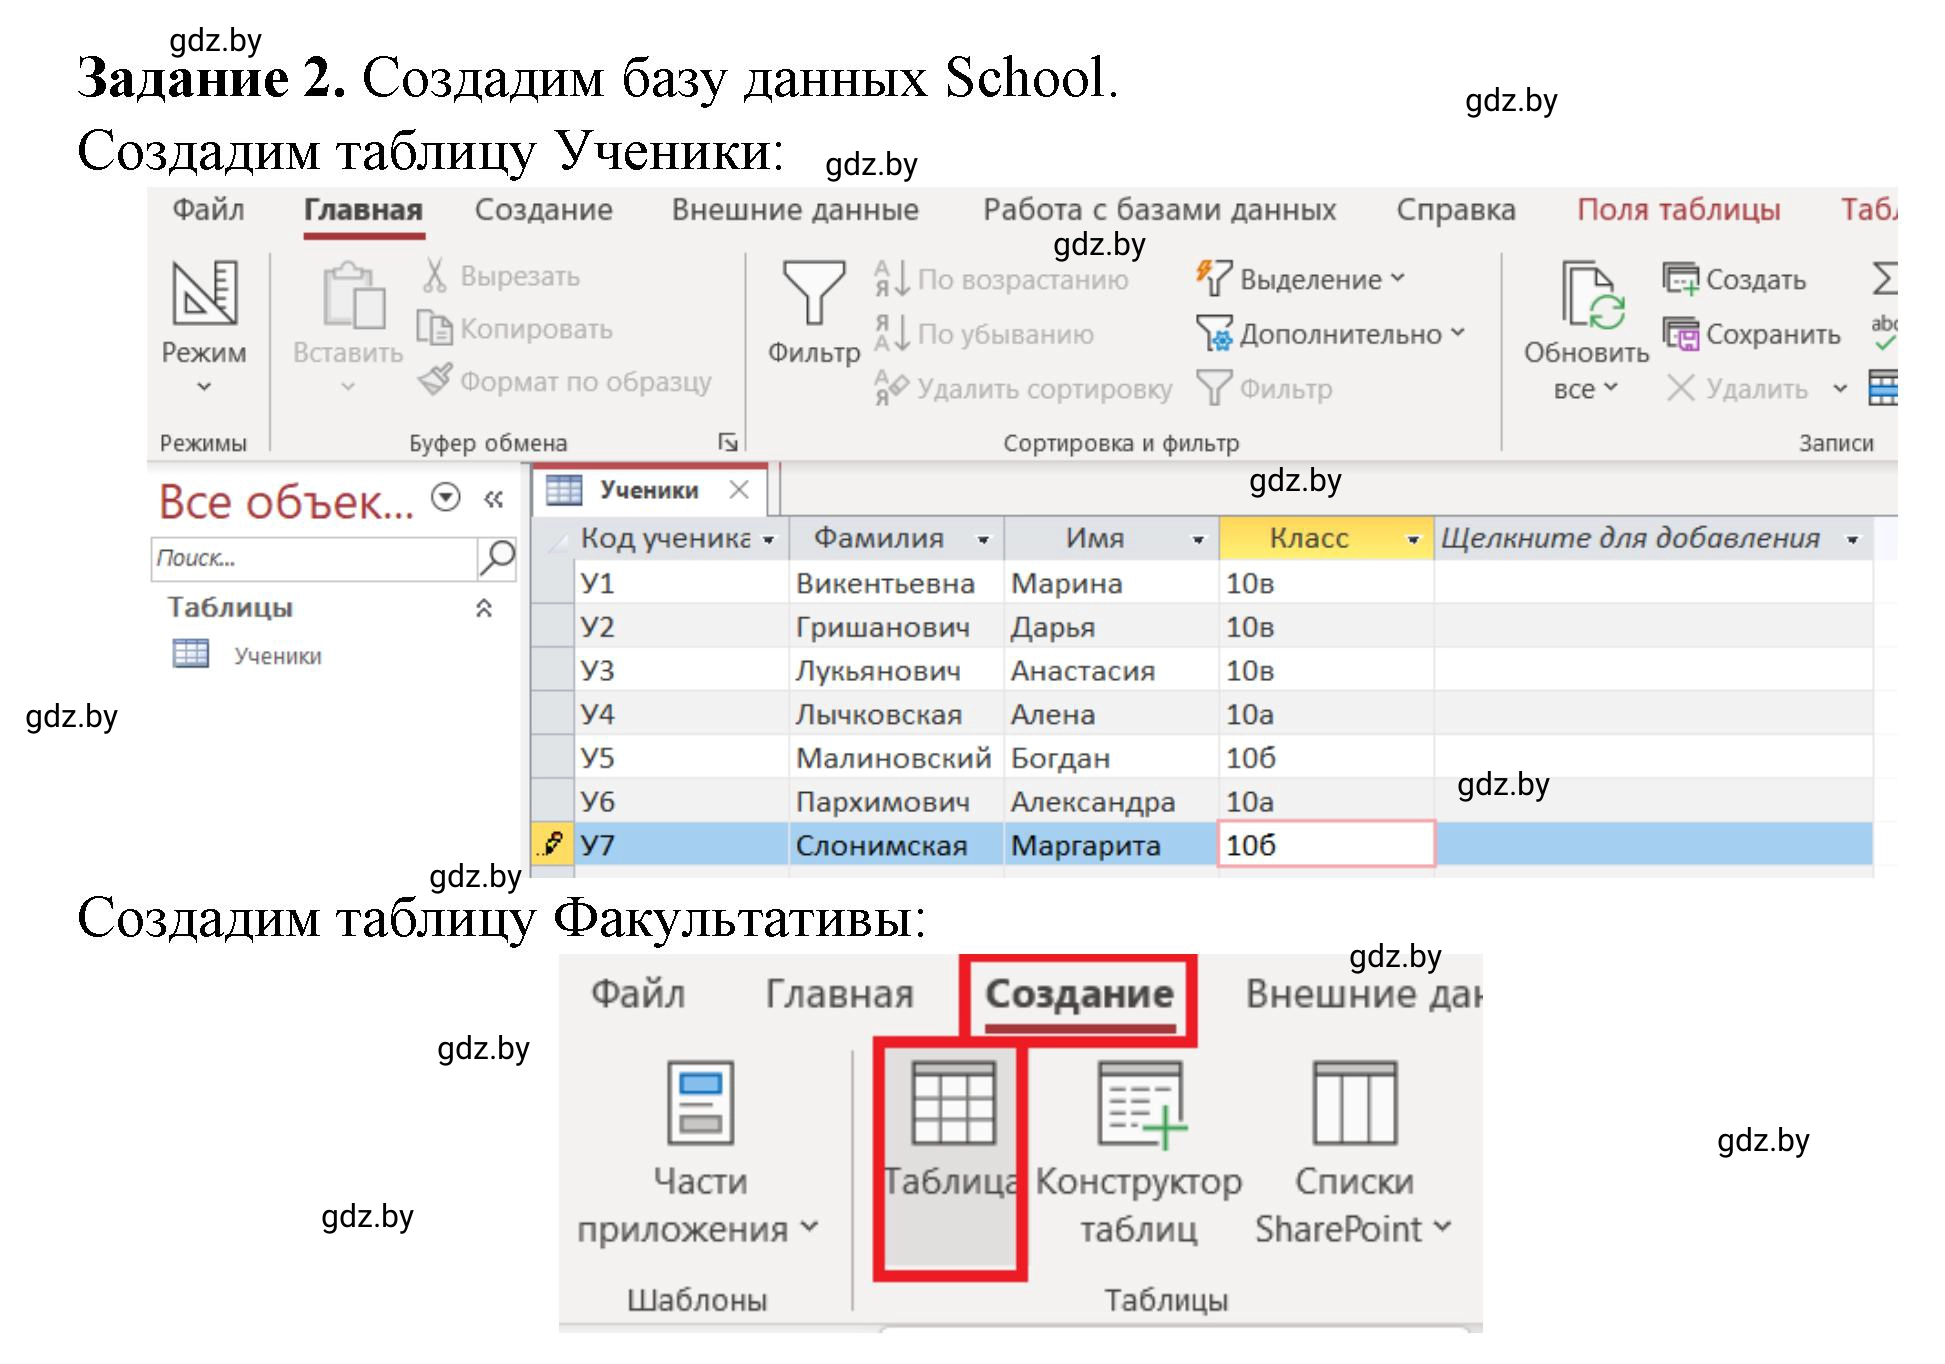This screenshot has height=1364, width=1945.
Task: Click the Александра cell
Action: [x=1111, y=802]
